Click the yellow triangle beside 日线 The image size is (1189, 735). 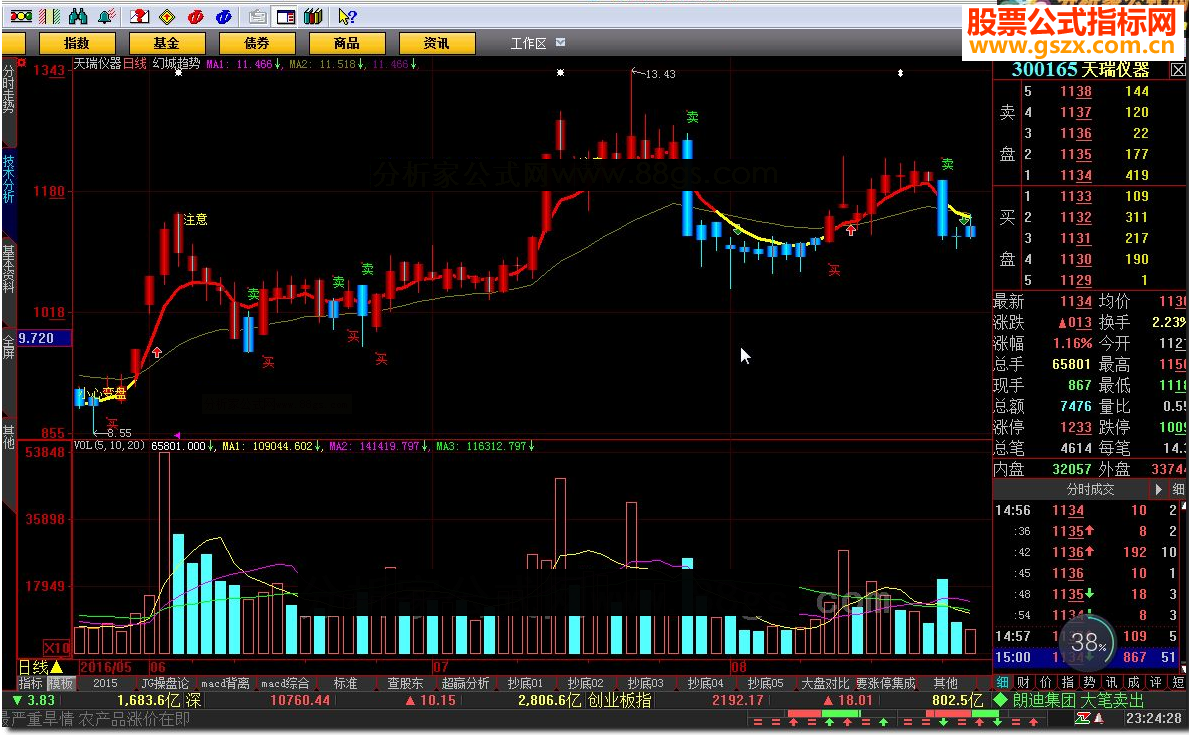point(56,667)
